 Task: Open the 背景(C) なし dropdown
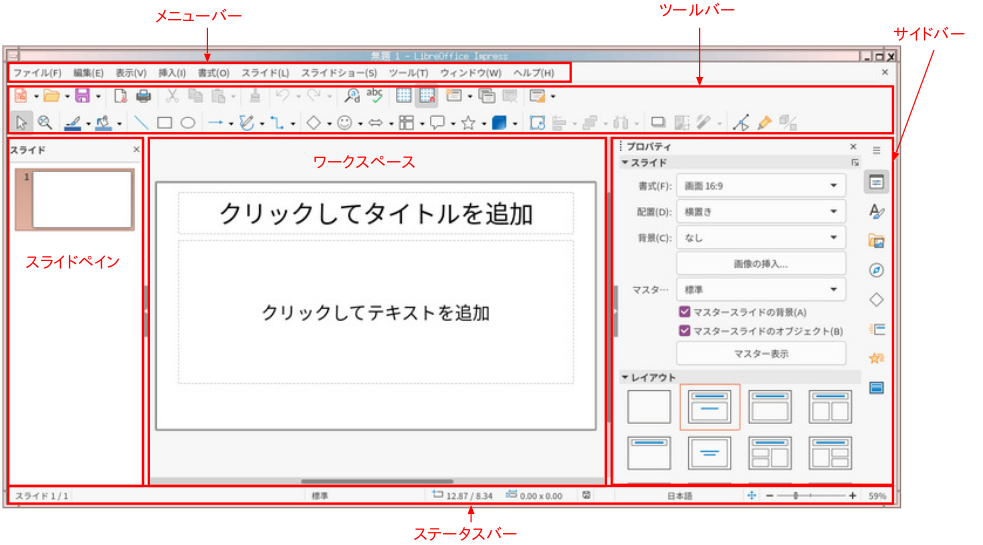[x=761, y=238]
